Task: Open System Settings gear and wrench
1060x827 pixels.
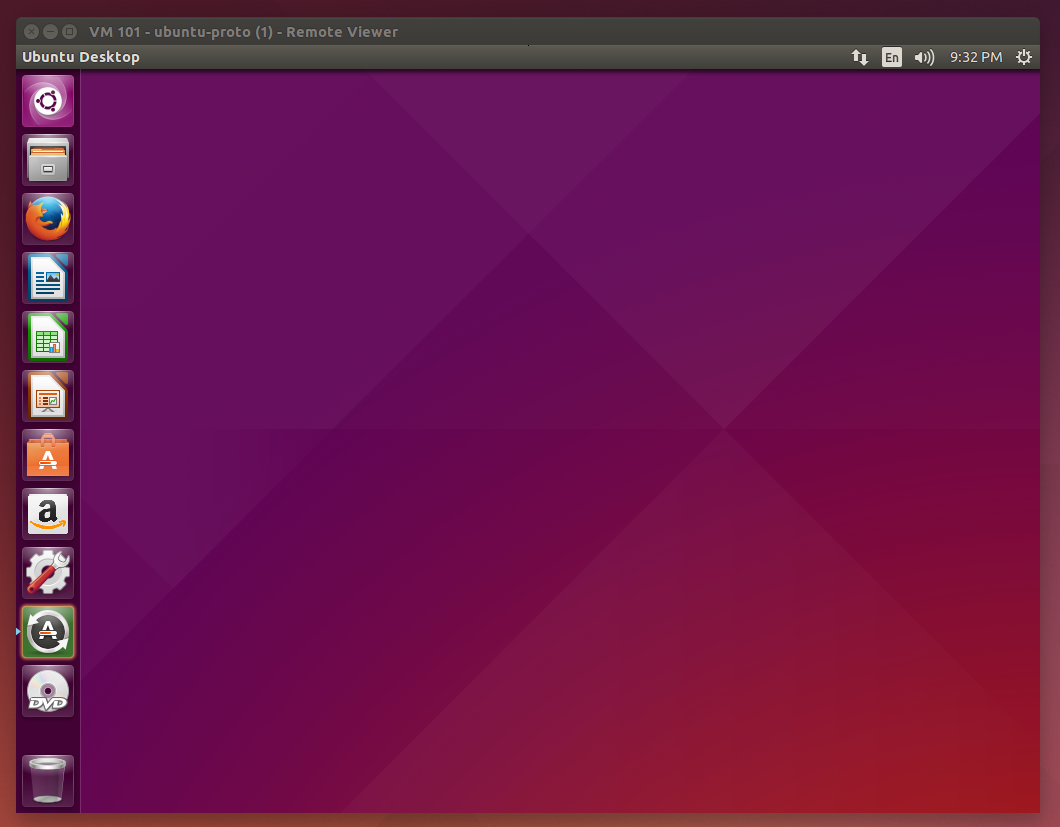Action: coord(48,573)
